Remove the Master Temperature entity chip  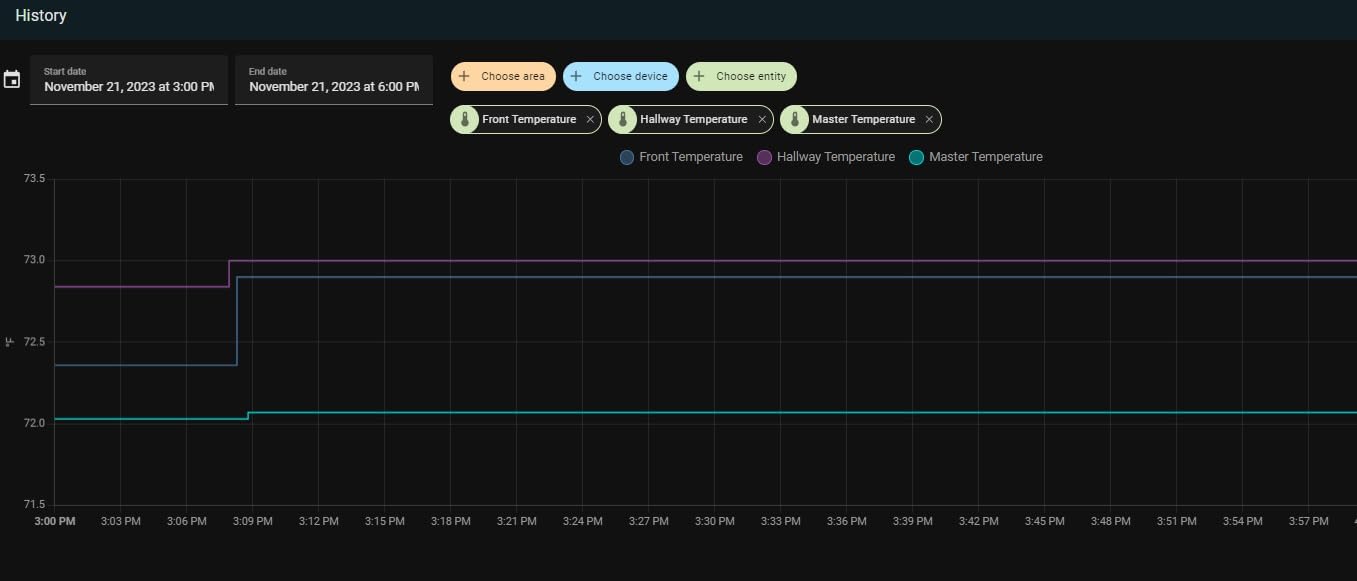click(x=929, y=120)
